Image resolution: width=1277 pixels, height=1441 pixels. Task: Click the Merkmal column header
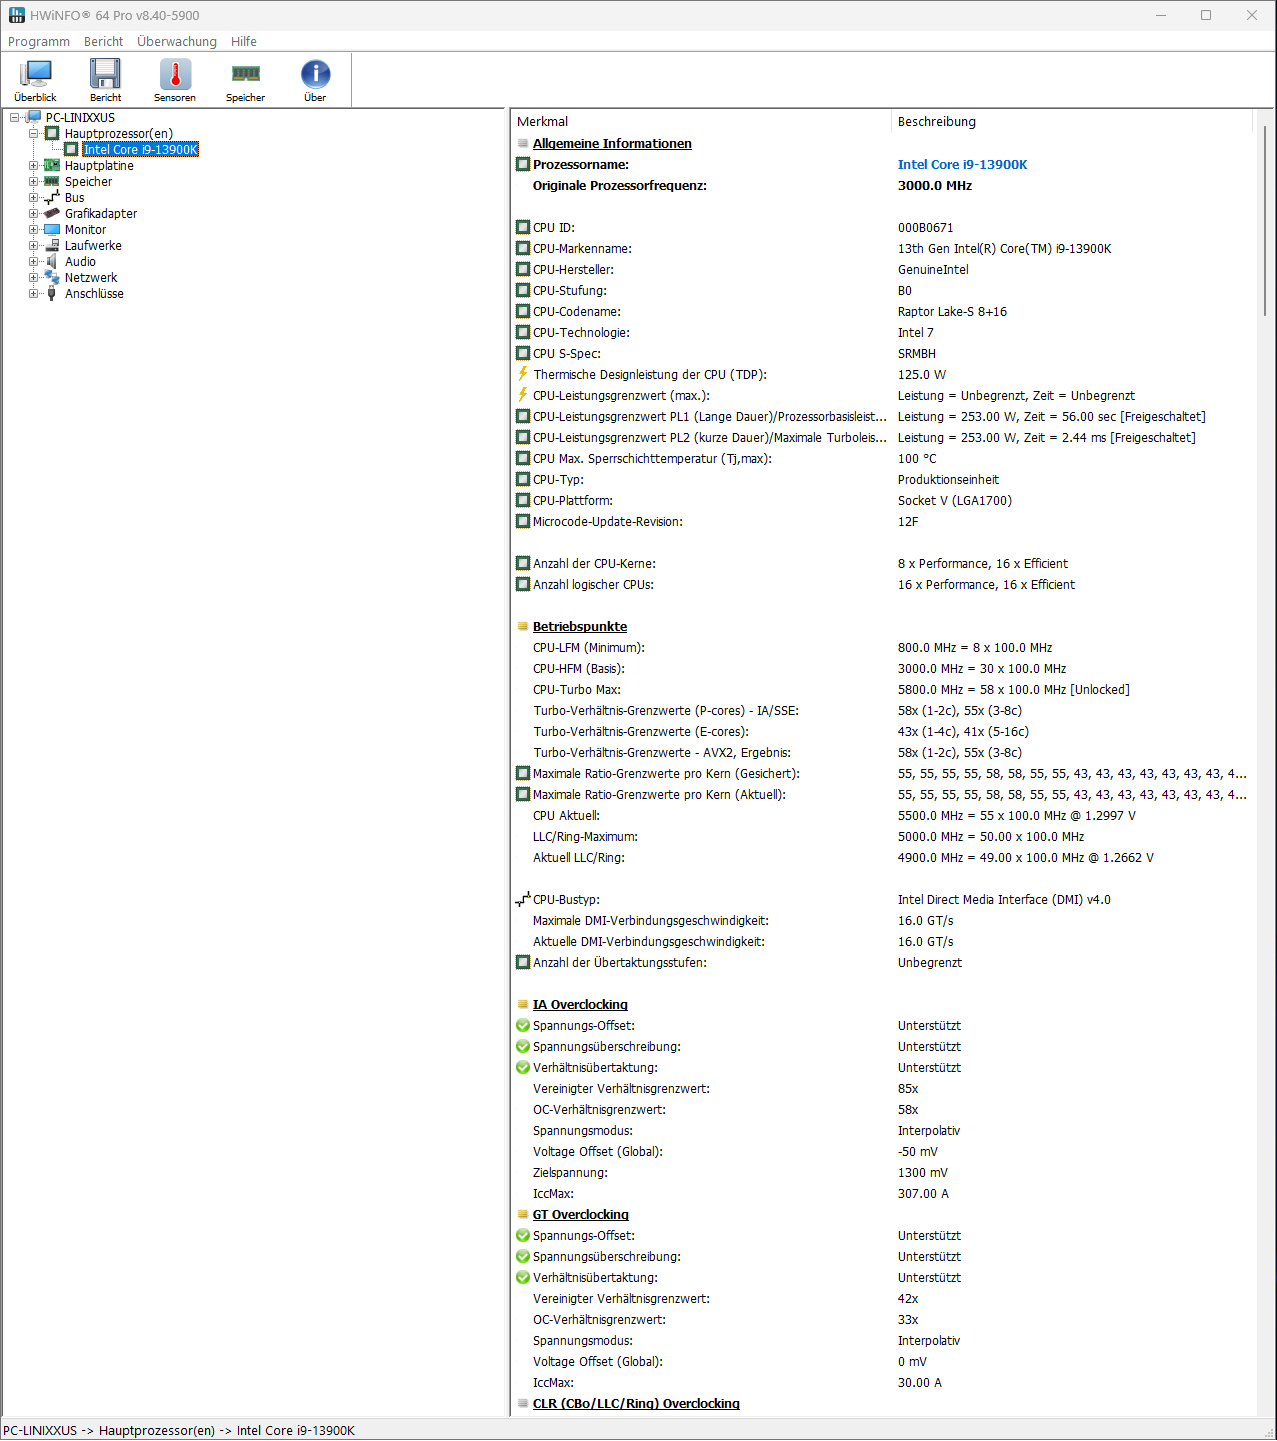[700, 121]
